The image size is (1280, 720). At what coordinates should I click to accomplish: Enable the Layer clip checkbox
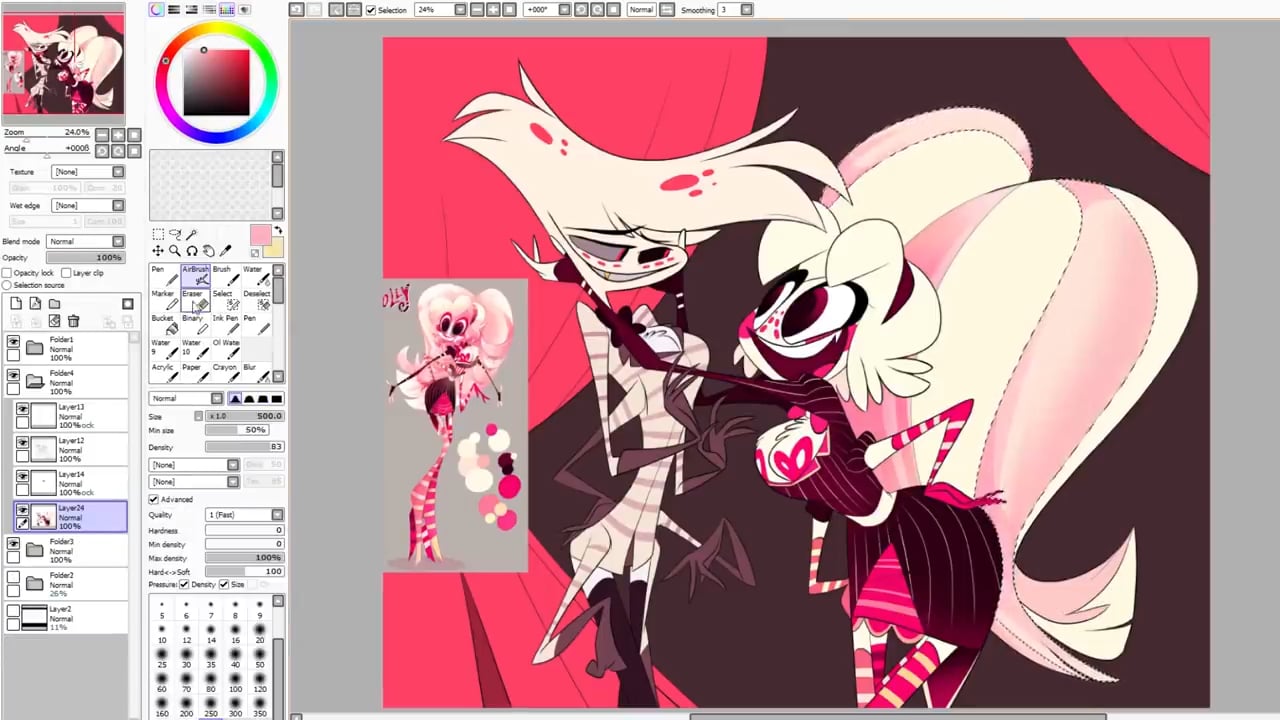click(x=66, y=273)
